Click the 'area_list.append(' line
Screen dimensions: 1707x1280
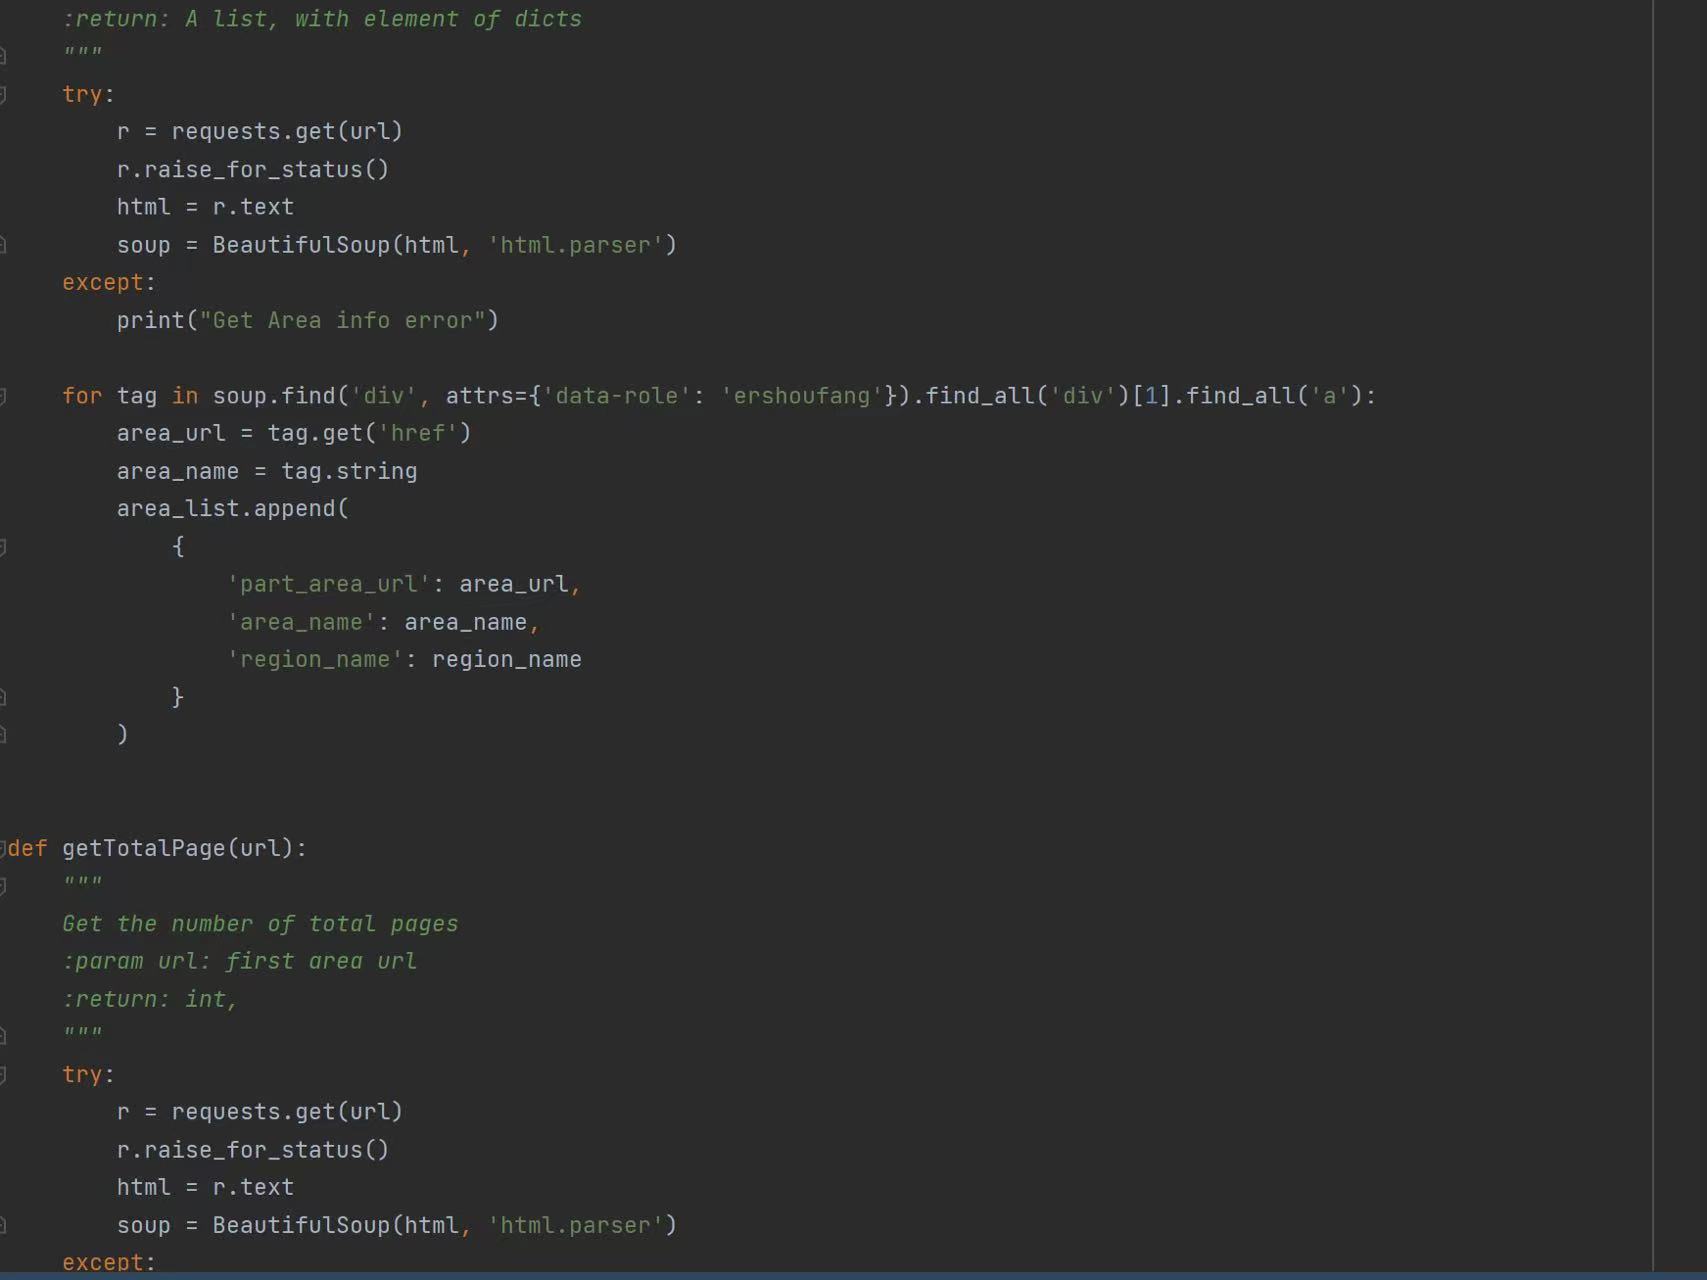[x=232, y=508]
